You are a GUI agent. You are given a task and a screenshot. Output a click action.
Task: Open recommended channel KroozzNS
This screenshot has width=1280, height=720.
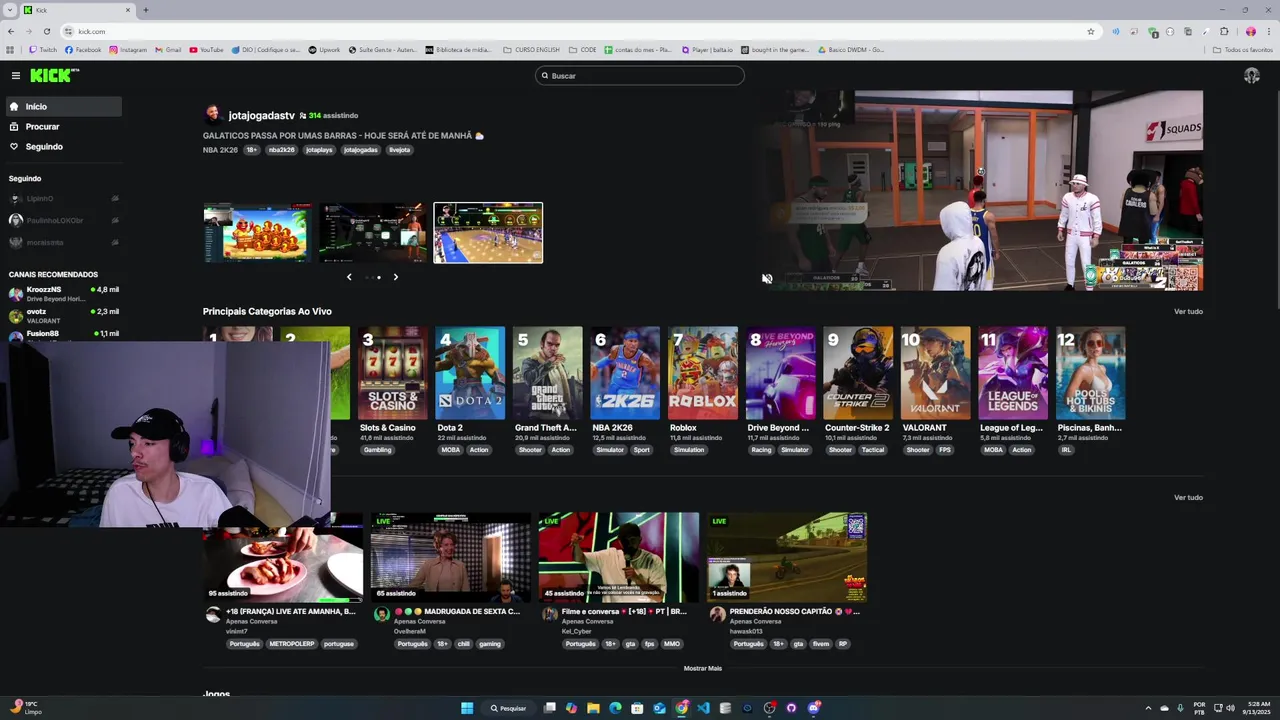pyautogui.click(x=62, y=293)
